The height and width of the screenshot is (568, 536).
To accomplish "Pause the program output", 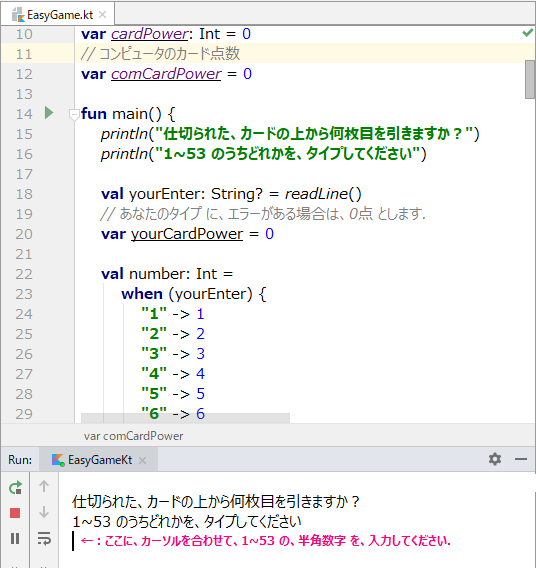I will [x=15, y=539].
